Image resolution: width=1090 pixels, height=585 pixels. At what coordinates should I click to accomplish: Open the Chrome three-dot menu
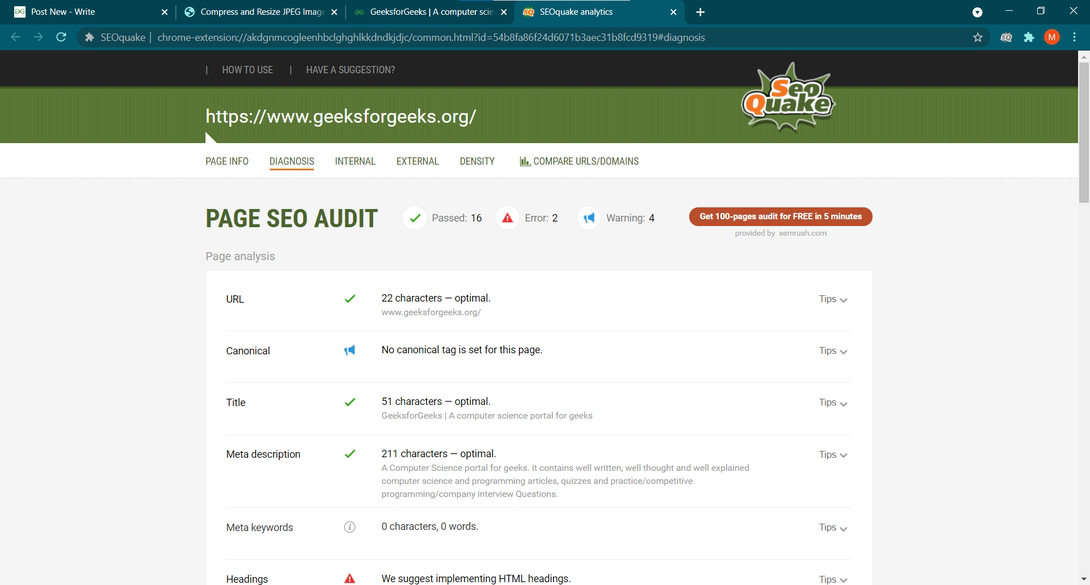(1074, 38)
